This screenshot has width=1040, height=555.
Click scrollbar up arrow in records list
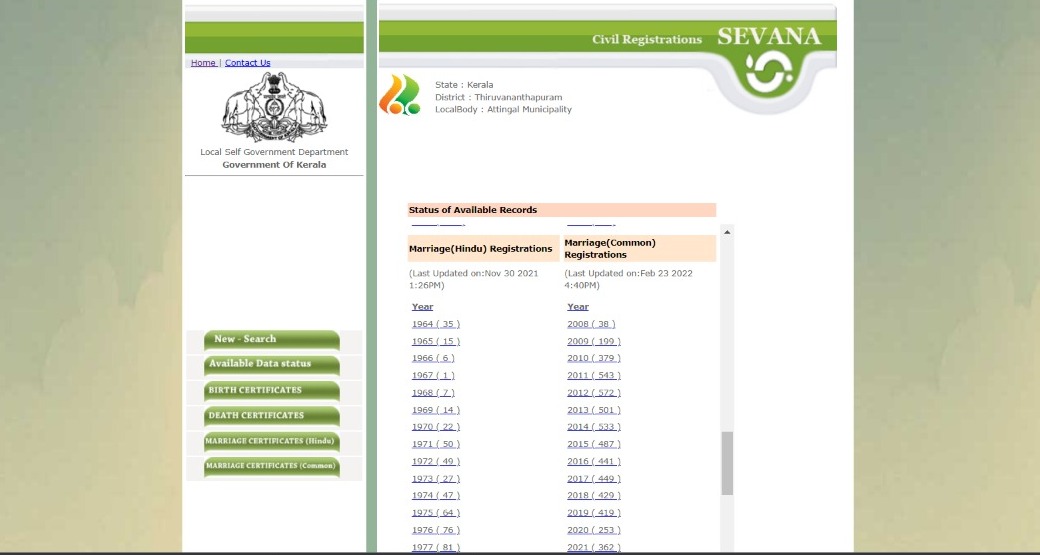727,232
